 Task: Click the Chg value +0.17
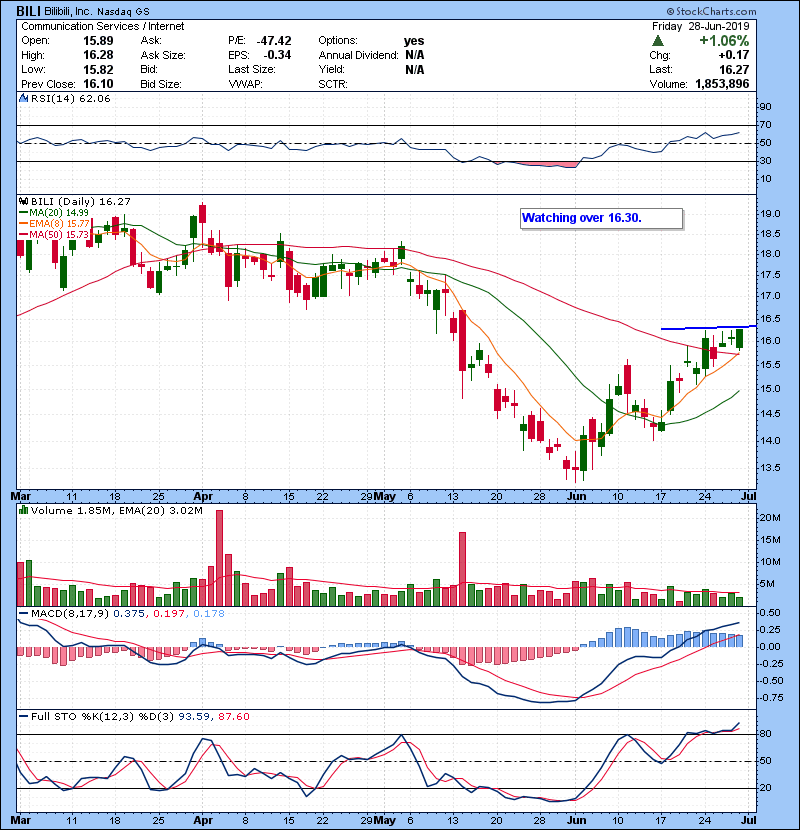[733, 55]
